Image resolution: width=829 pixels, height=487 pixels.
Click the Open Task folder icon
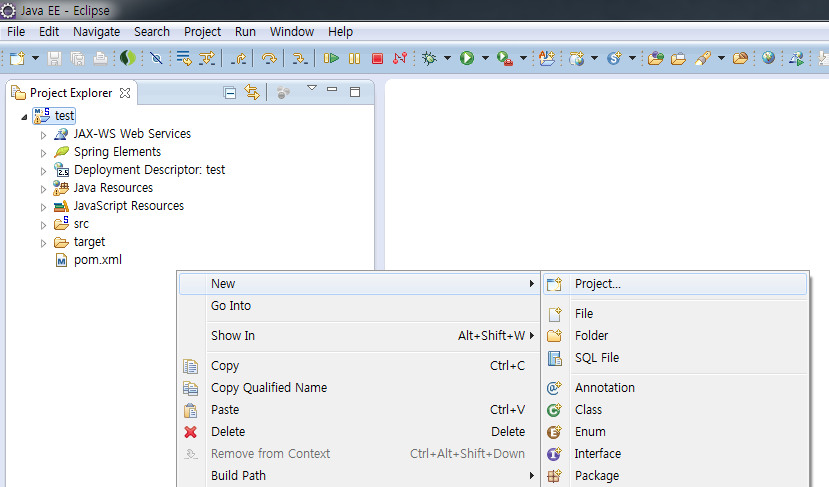678,58
